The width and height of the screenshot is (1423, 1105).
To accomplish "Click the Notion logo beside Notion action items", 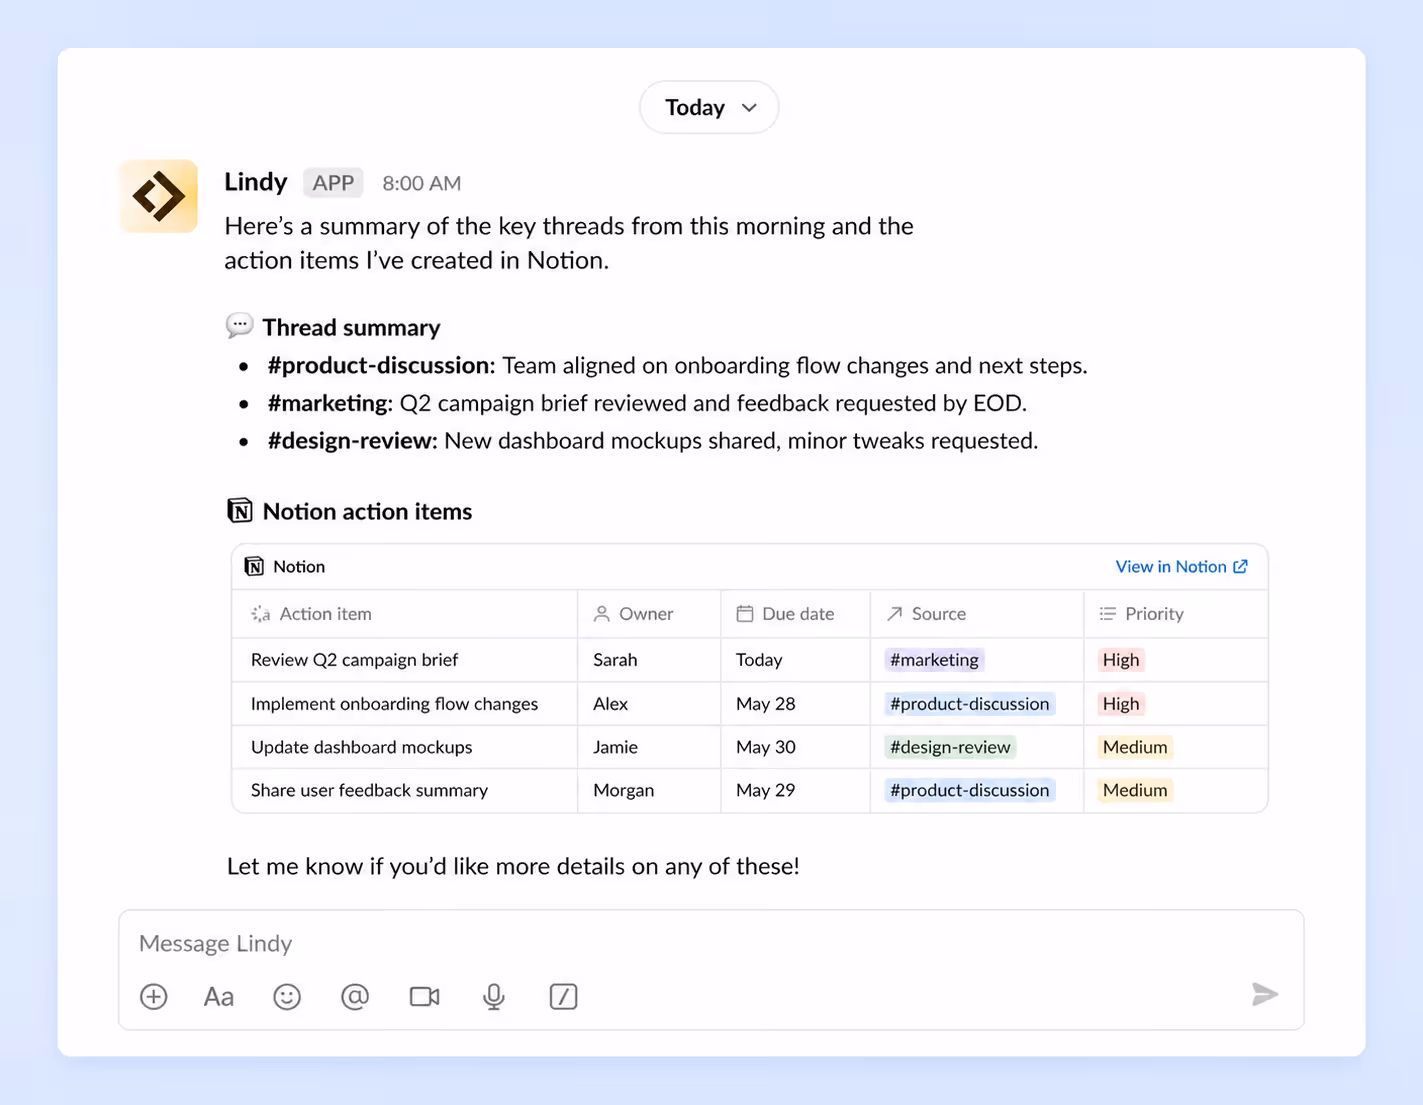I will click(x=240, y=510).
